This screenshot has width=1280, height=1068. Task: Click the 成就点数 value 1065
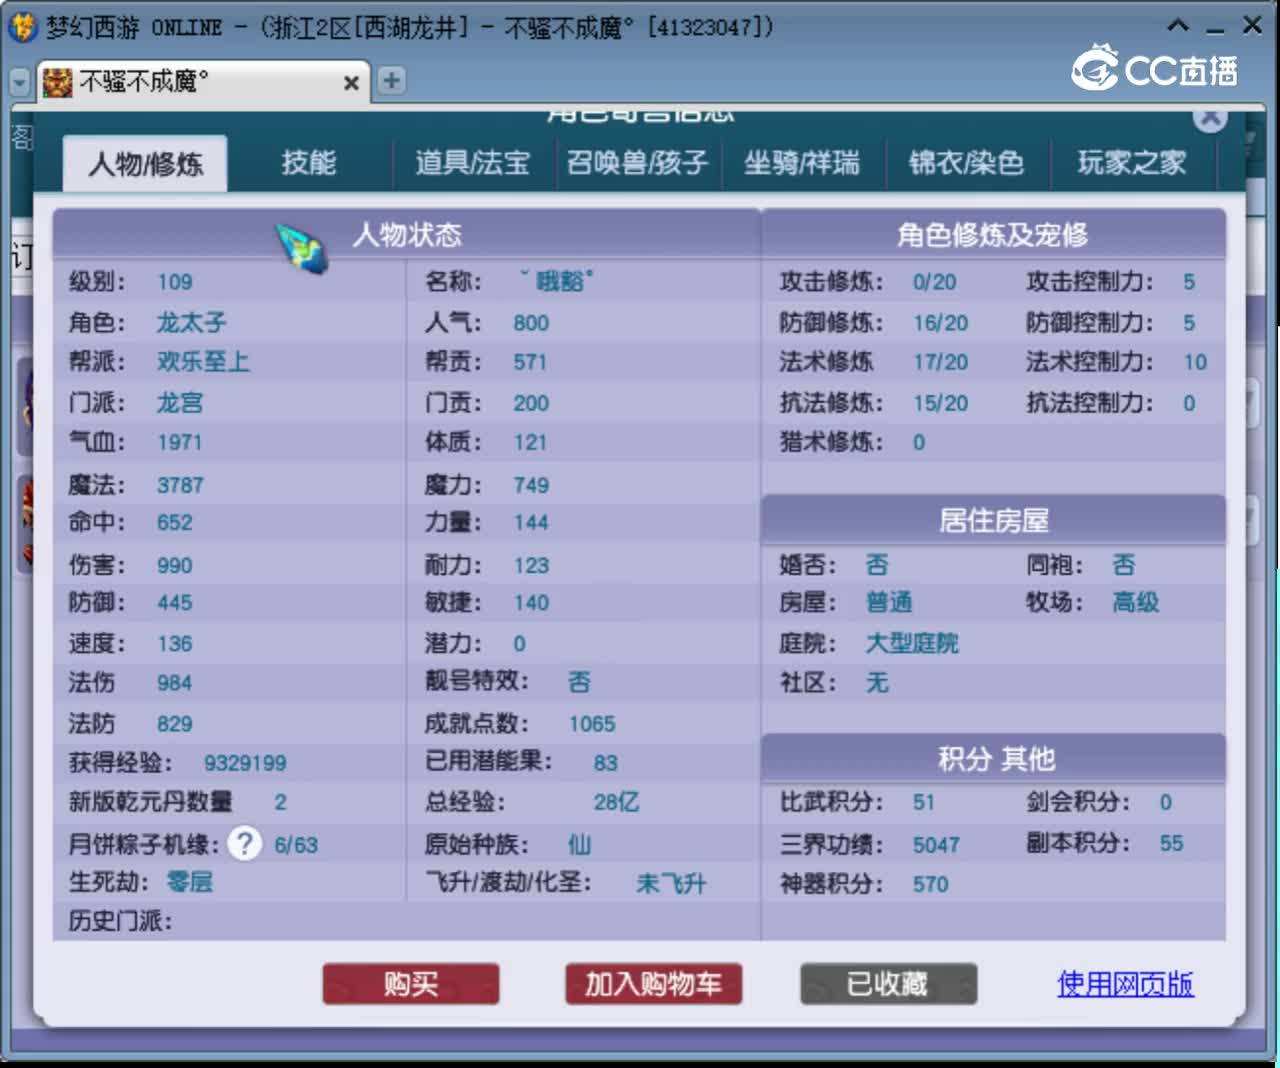click(x=592, y=723)
